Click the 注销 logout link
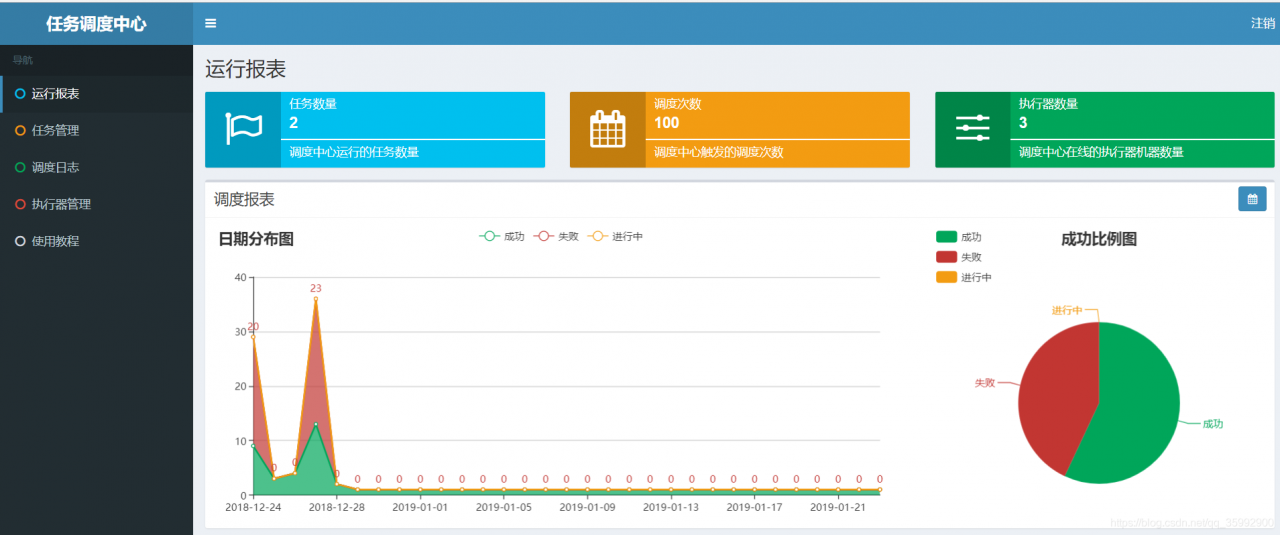This screenshot has width=1280, height=535. coord(1262,23)
